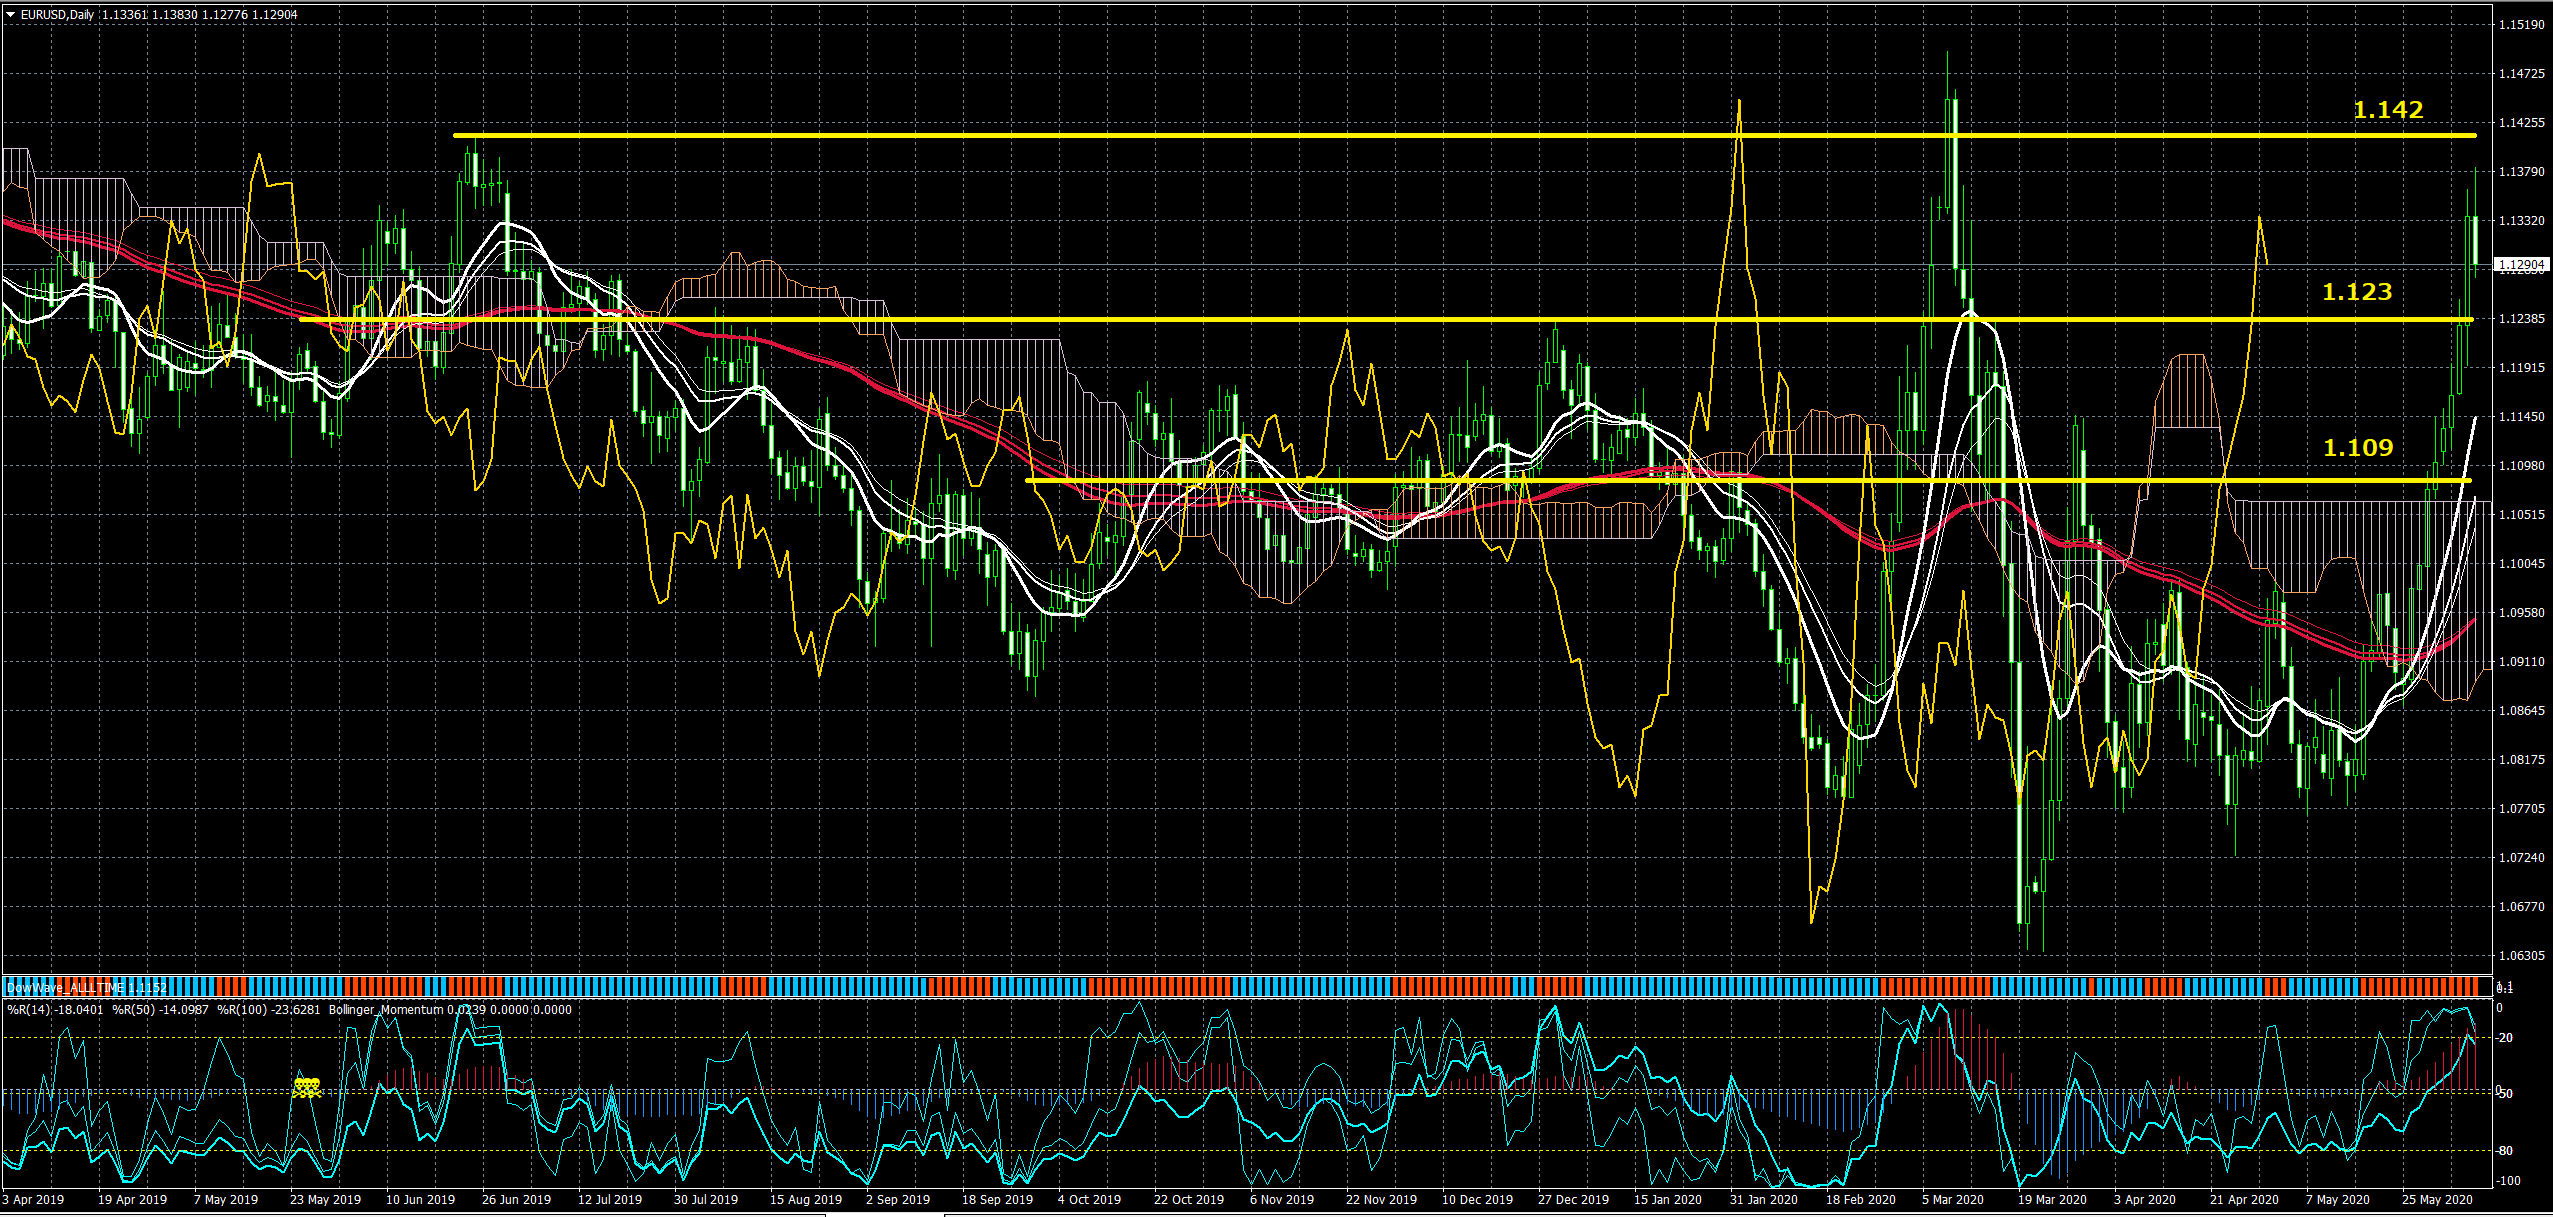Click the 1.15190 price scale label
The image size is (2553, 1217).
coord(2521,25)
